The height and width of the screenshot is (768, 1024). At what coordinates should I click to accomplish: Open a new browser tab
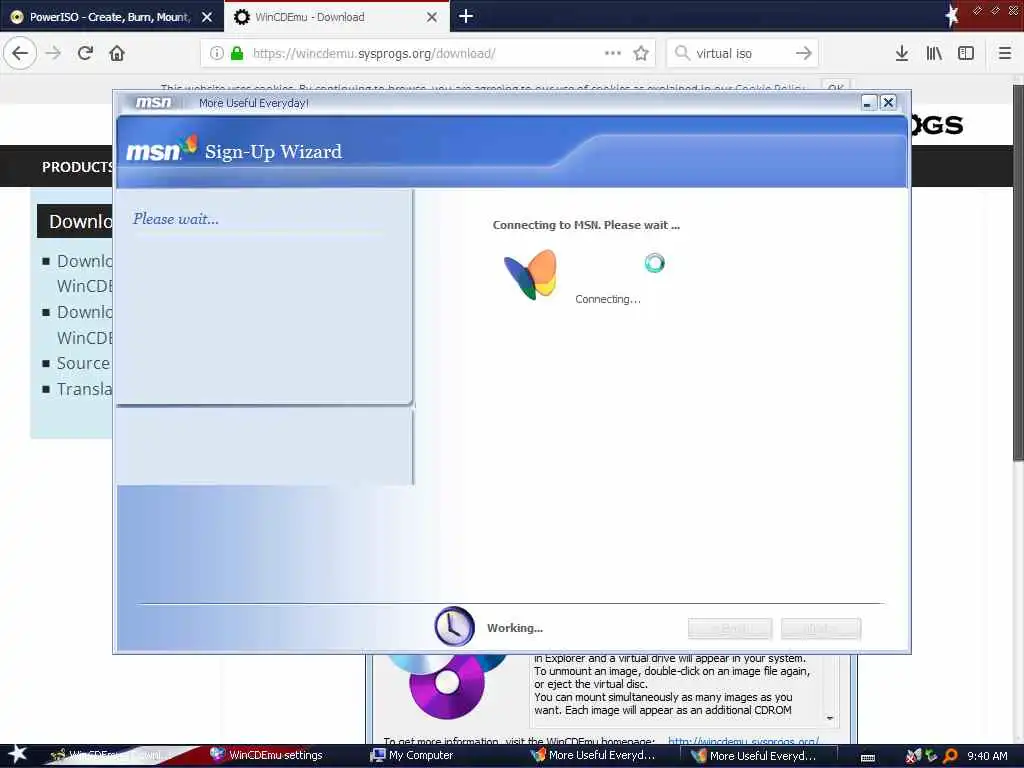coord(466,16)
